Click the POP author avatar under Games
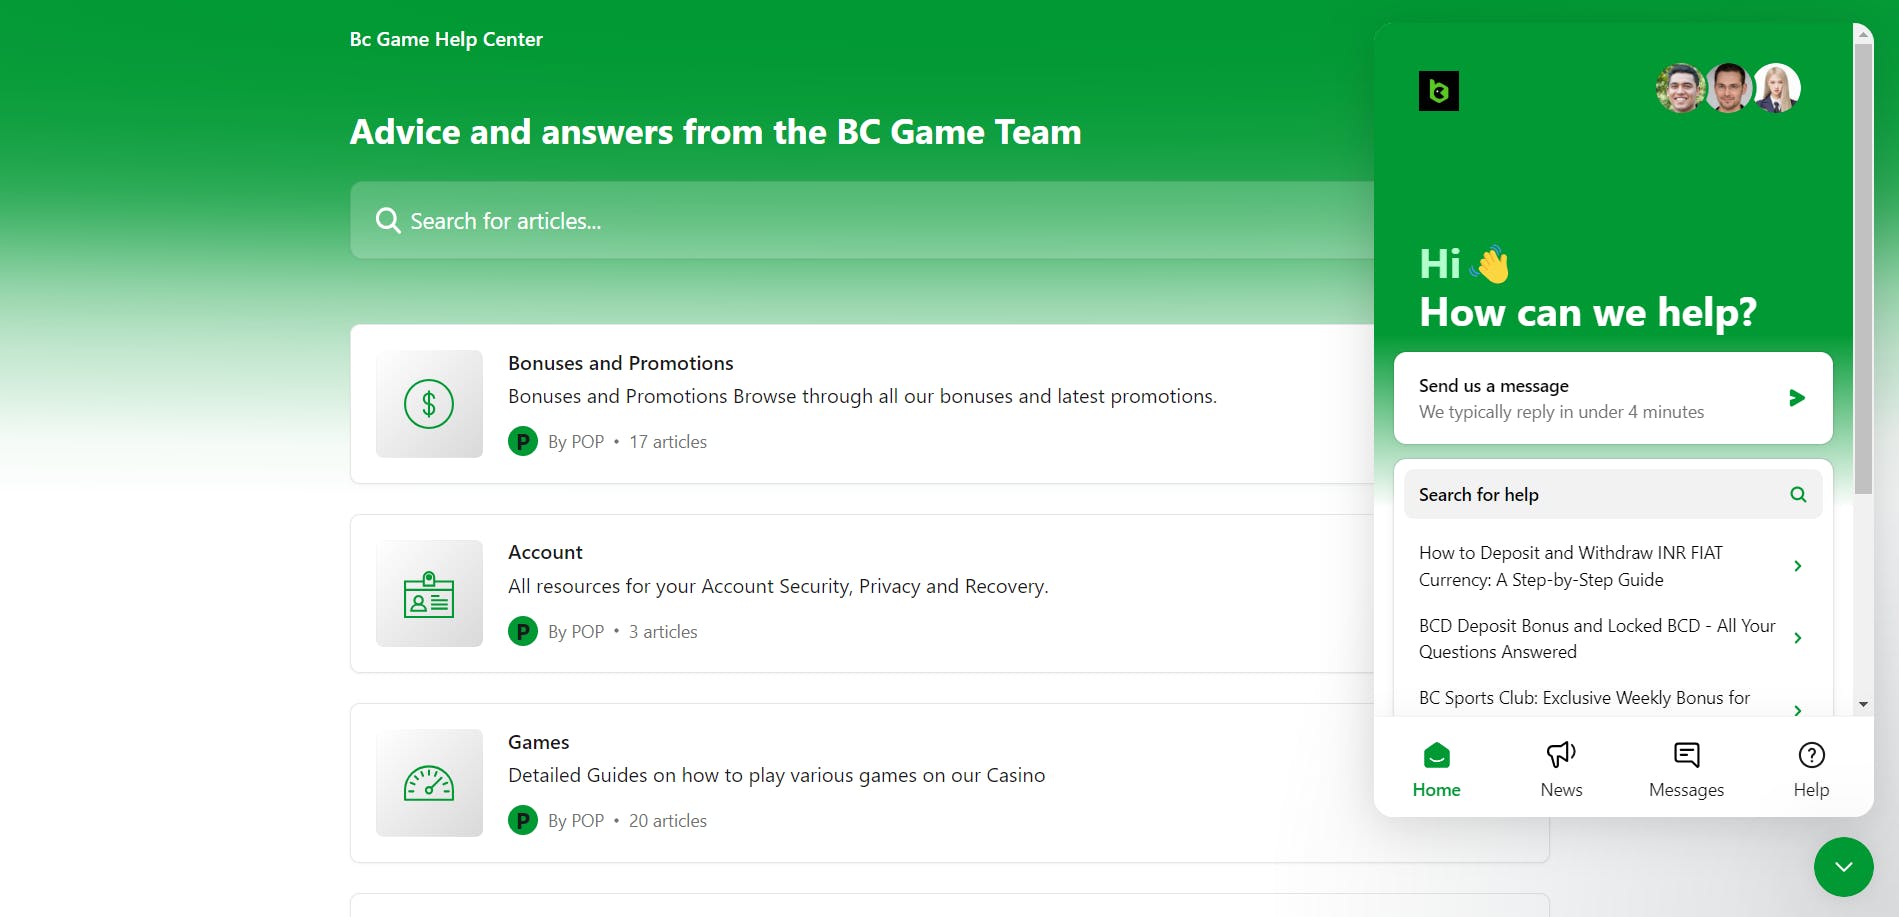The height and width of the screenshot is (917, 1899). click(523, 820)
